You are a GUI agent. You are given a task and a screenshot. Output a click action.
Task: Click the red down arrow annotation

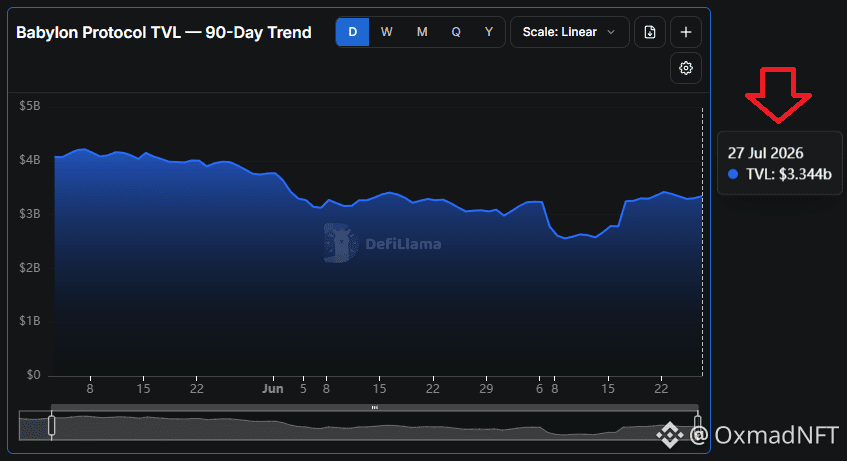click(x=778, y=95)
